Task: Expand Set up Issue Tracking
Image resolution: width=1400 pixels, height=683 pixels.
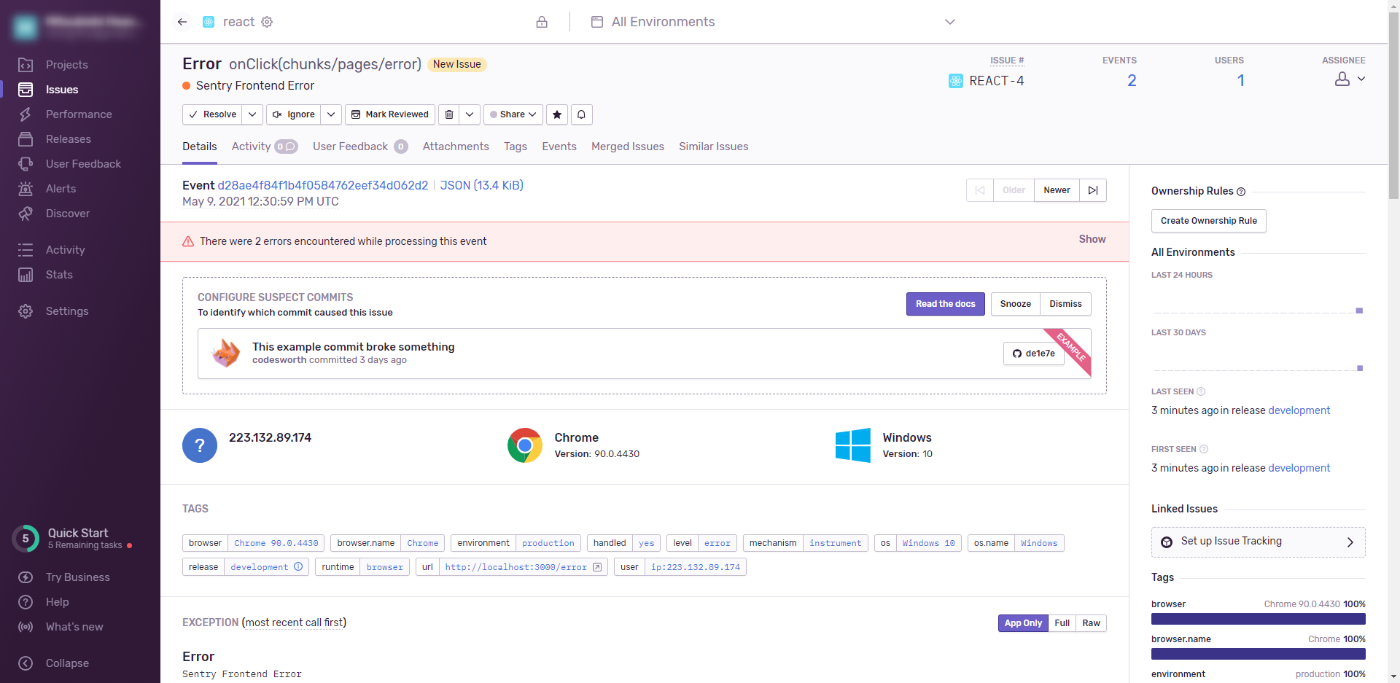Action: pos(1258,542)
